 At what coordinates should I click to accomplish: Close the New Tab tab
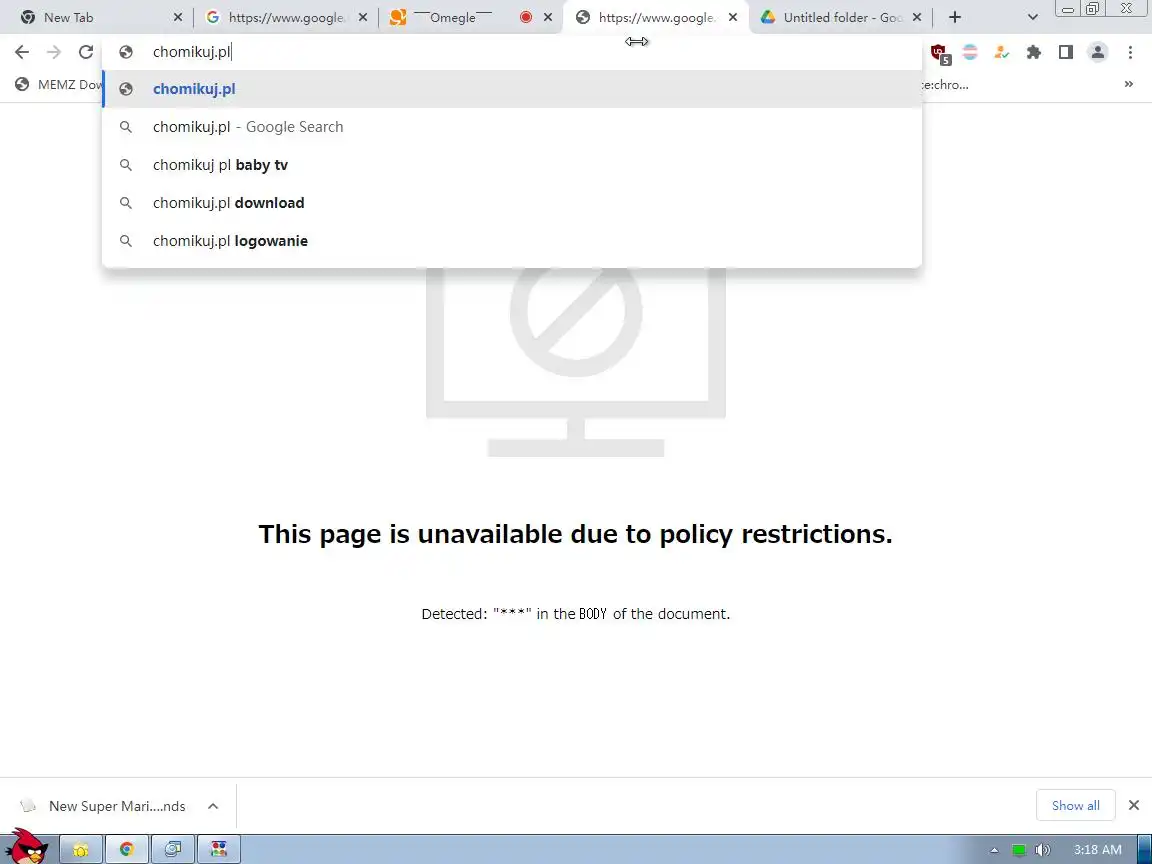click(x=178, y=17)
